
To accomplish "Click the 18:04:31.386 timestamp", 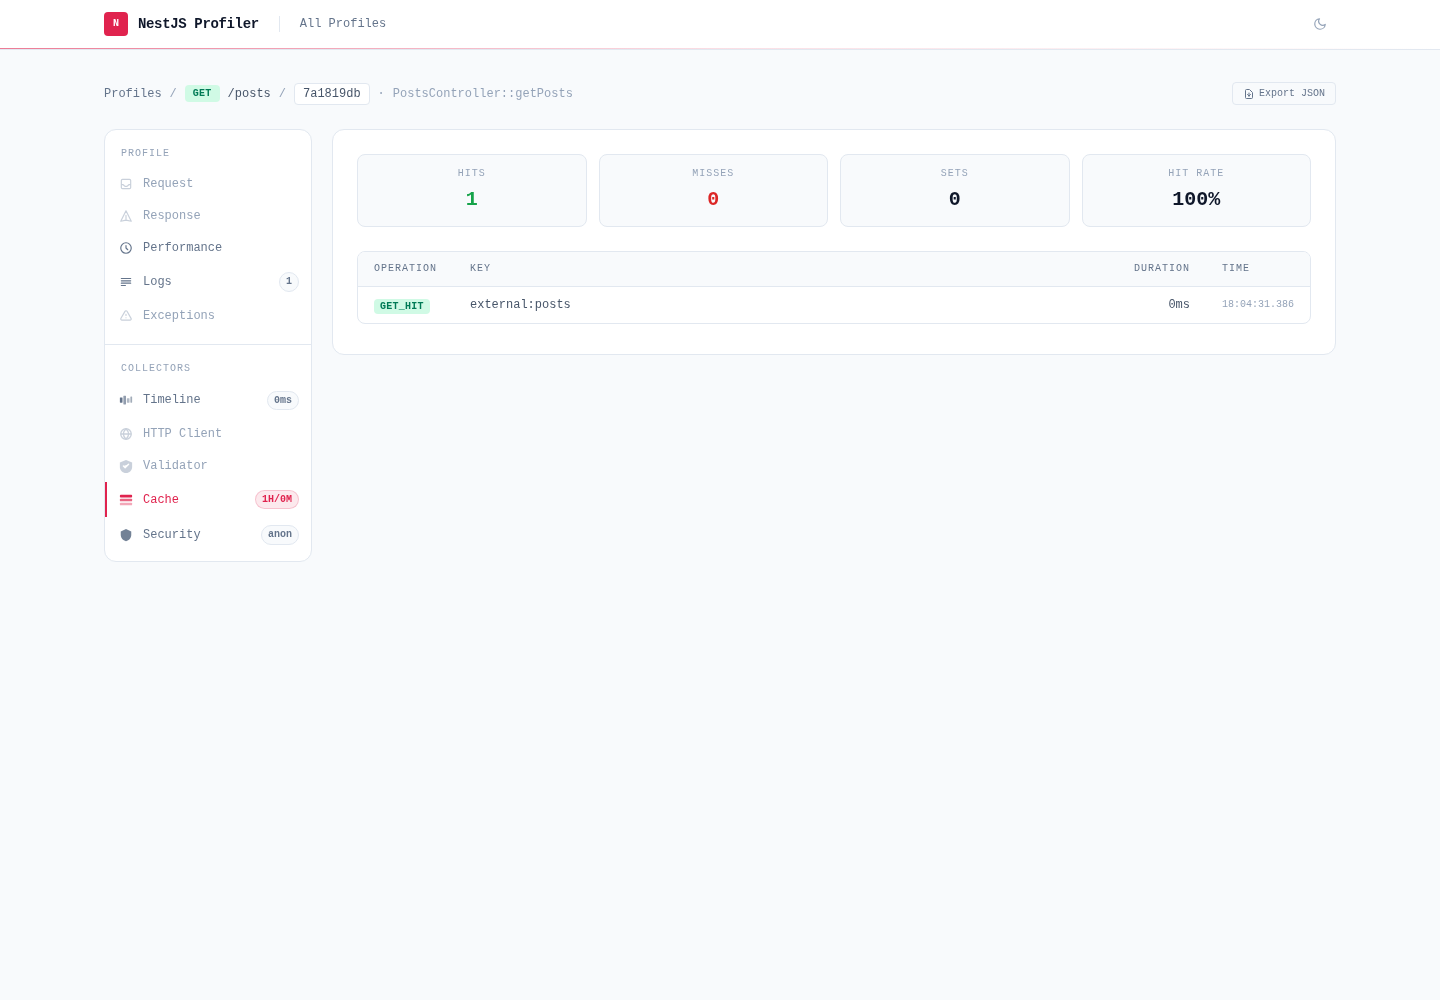I will tap(1258, 305).
